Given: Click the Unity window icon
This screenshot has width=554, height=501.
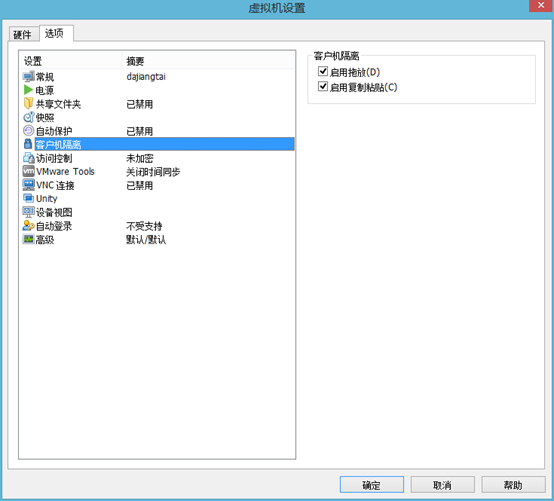Looking at the screenshot, I should coord(28,199).
